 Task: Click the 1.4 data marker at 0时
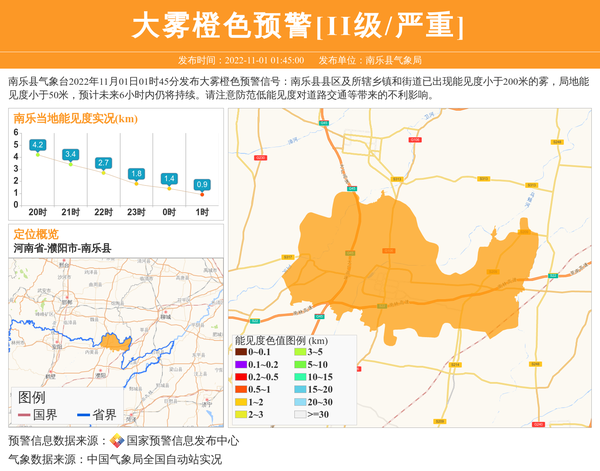pos(169,187)
